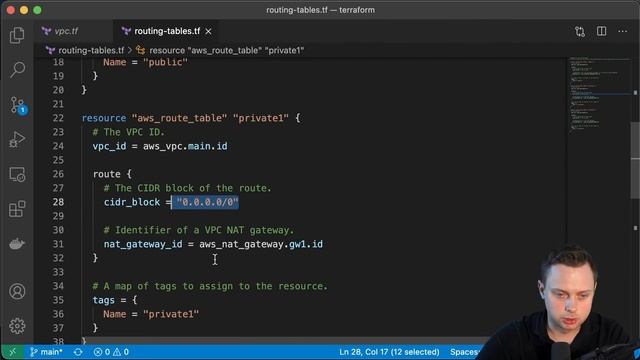
Task: Open More Actions ellipsis menu
Action: [x=622, y=31]
